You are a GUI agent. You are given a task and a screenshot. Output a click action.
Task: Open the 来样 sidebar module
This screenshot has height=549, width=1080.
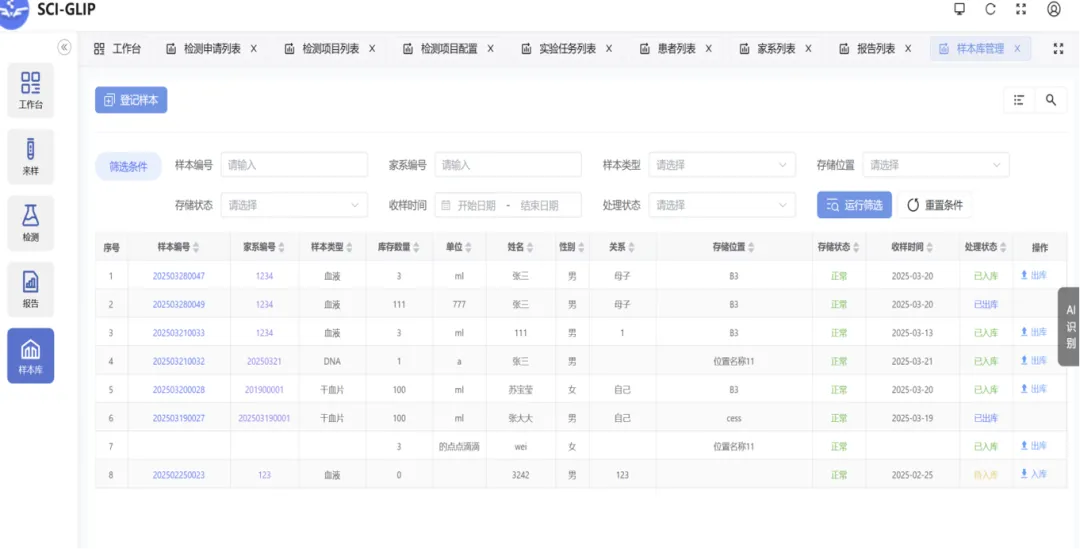click(x=30, y=156)
